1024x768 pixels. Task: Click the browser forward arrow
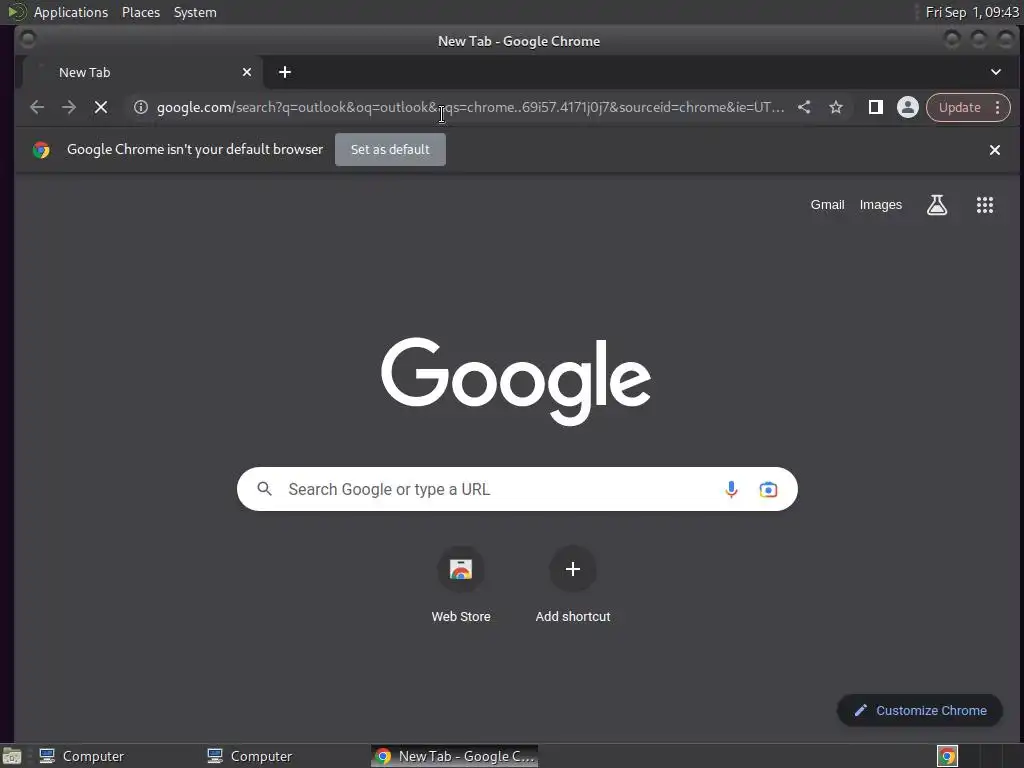69,107
